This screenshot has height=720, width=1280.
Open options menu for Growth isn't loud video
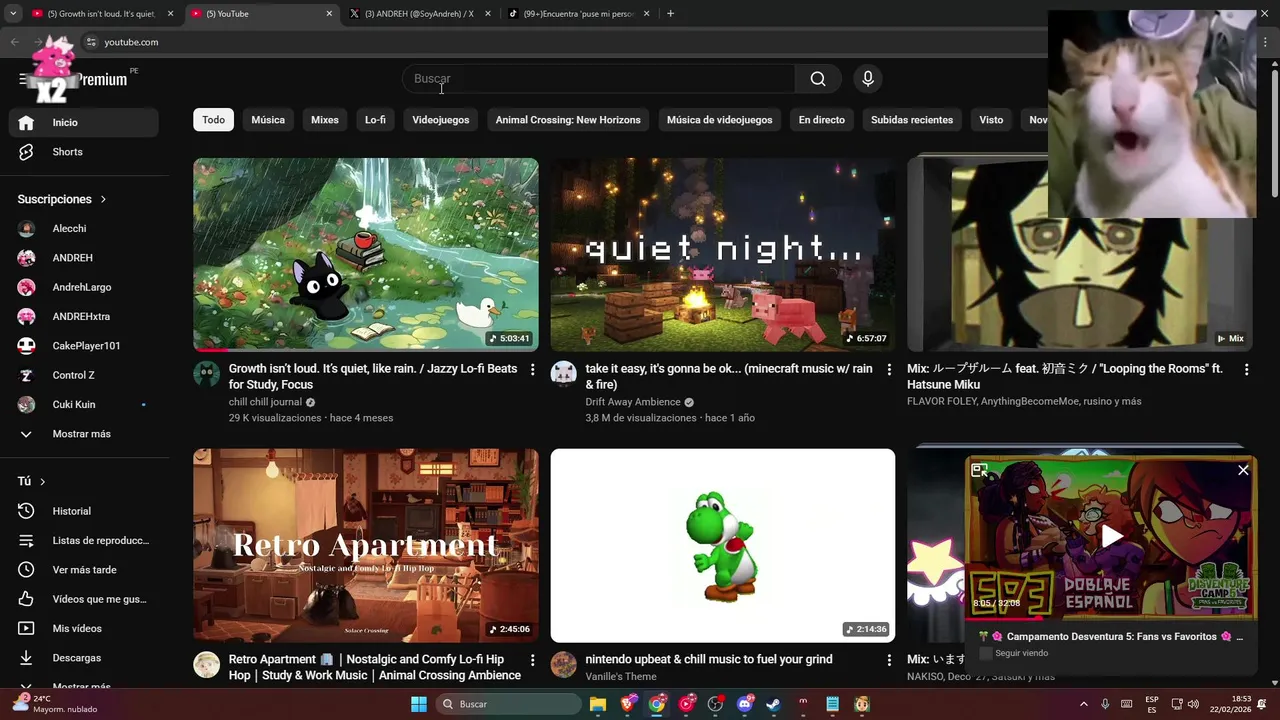(x=532, y=370)
